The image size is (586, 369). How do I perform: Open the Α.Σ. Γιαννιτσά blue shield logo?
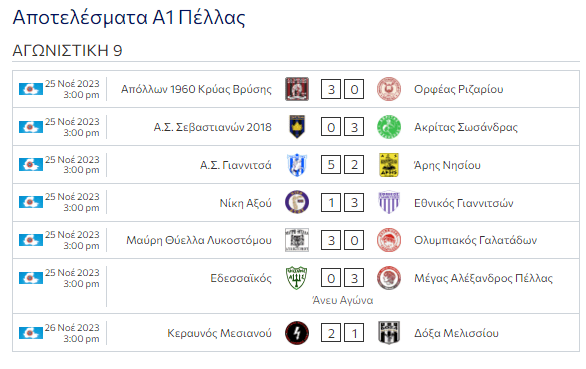297,165
